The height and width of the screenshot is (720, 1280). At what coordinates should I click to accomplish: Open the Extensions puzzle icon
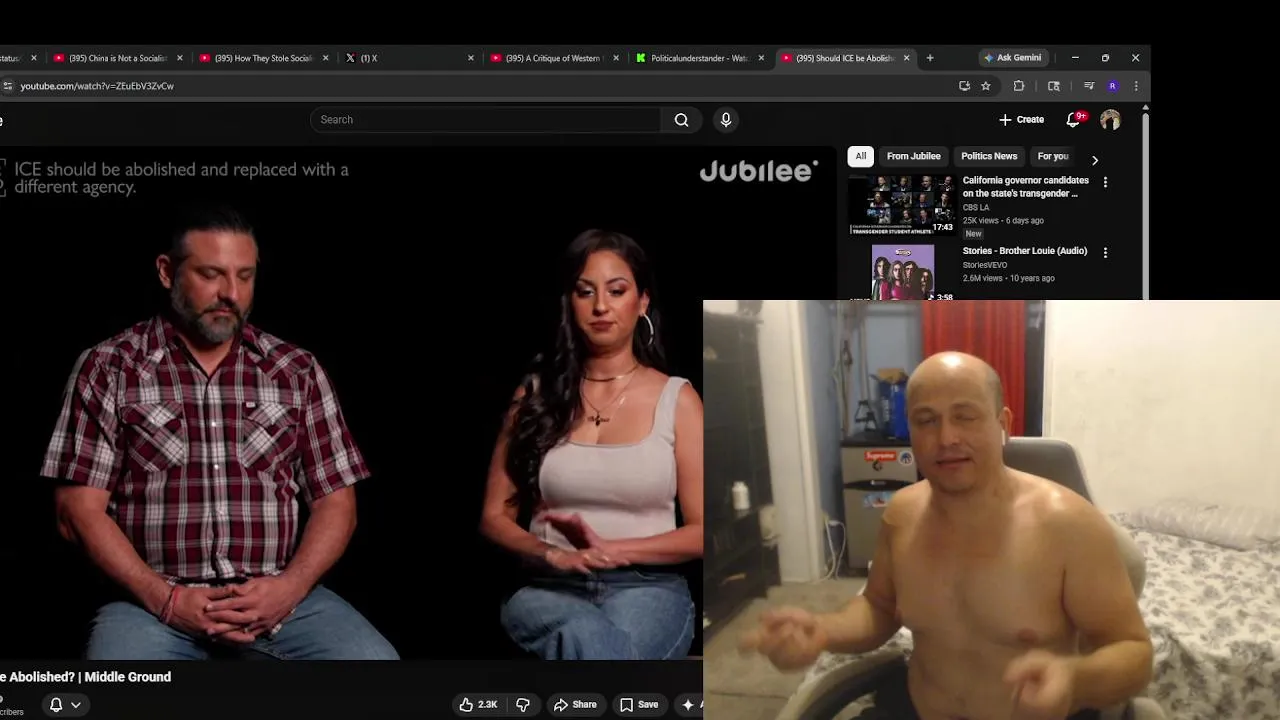pyautogui.click(x=1019, y=86)
